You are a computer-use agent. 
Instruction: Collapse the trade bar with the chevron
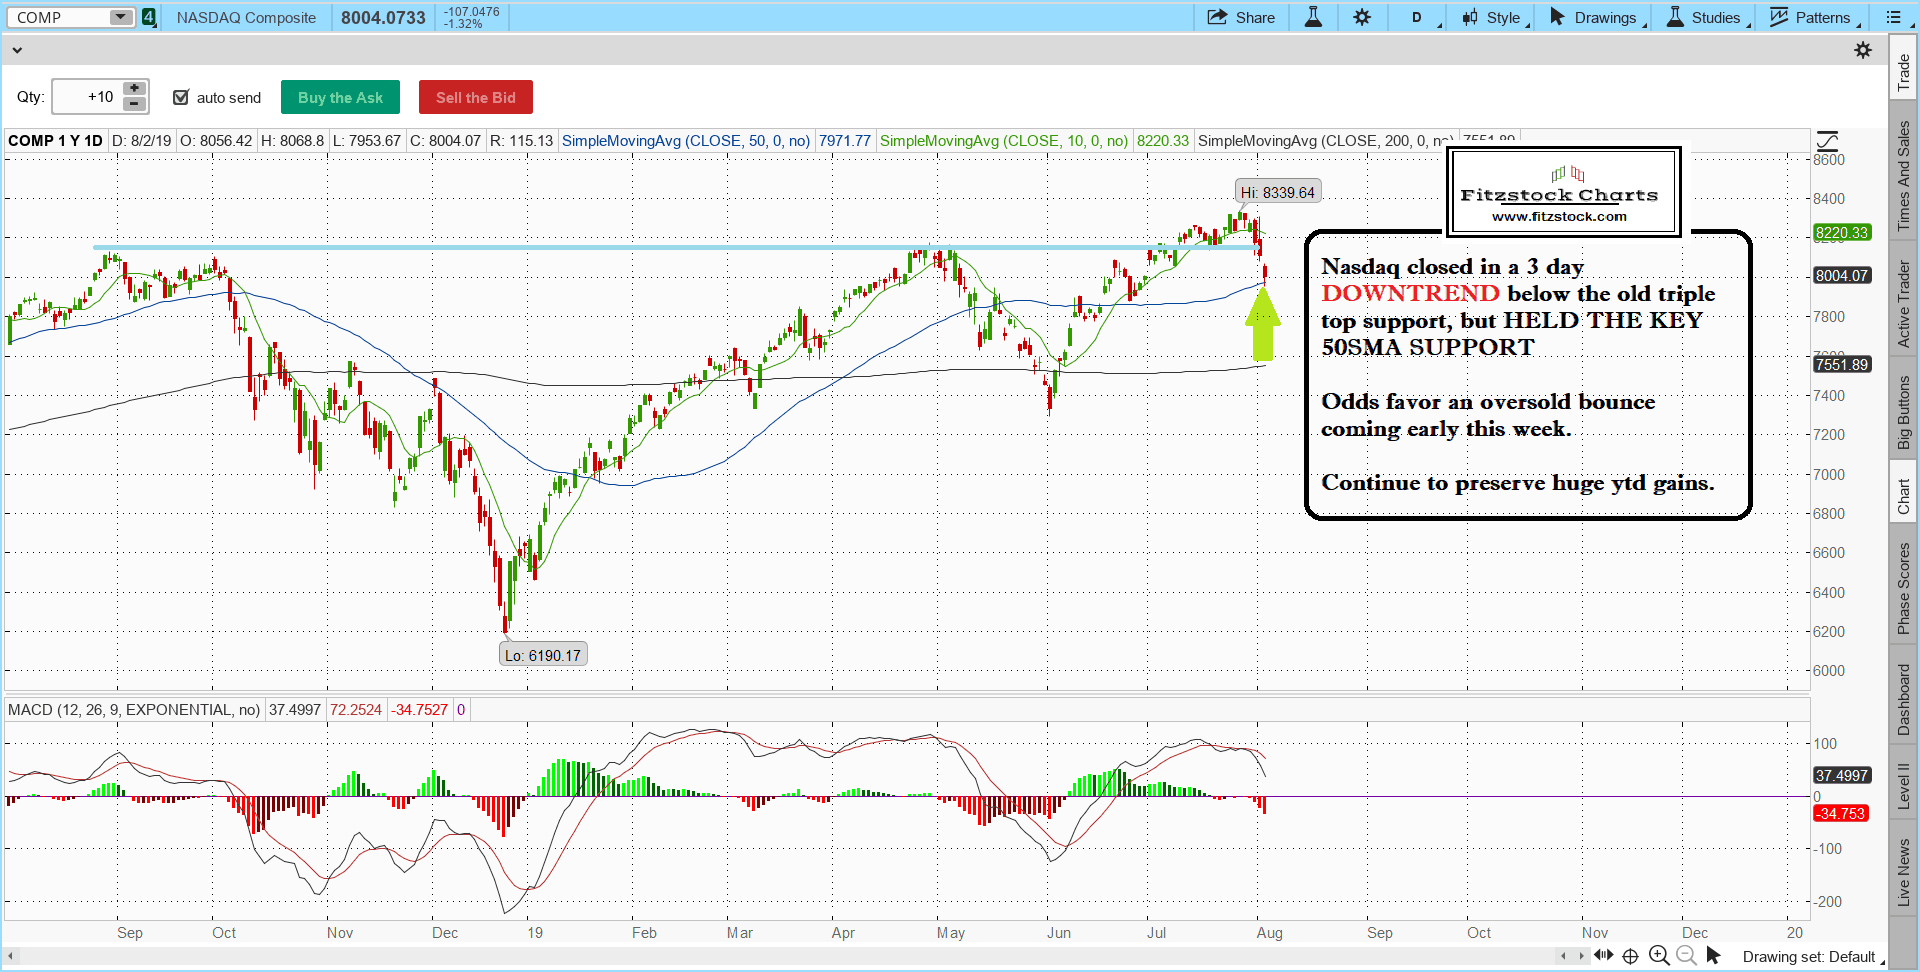point(17,50)
